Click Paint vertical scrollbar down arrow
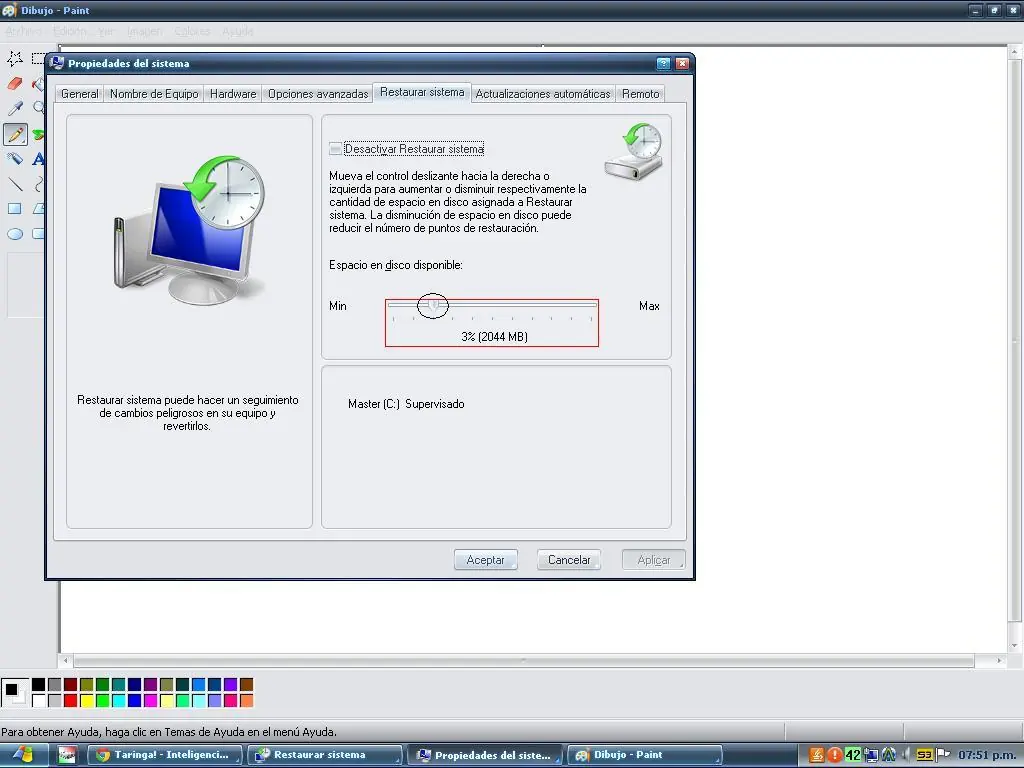Screen dimensions: 1024x768 1015,645
